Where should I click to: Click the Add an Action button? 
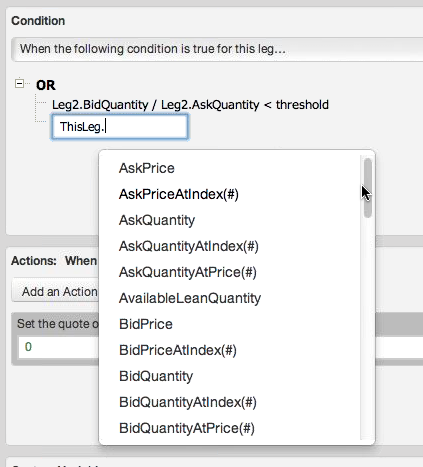55,292
